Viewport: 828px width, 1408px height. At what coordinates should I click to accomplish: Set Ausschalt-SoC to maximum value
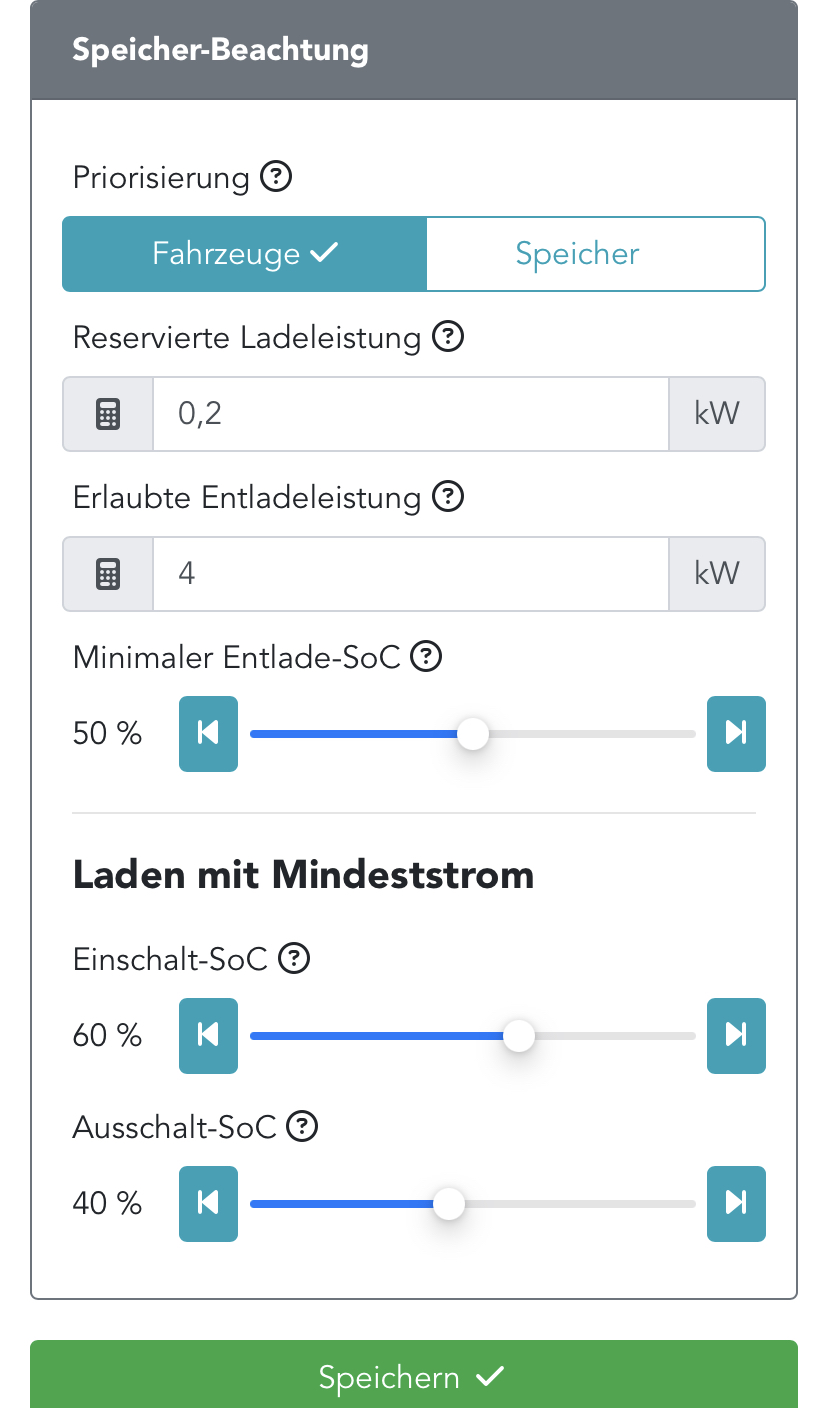[736, 1204]
